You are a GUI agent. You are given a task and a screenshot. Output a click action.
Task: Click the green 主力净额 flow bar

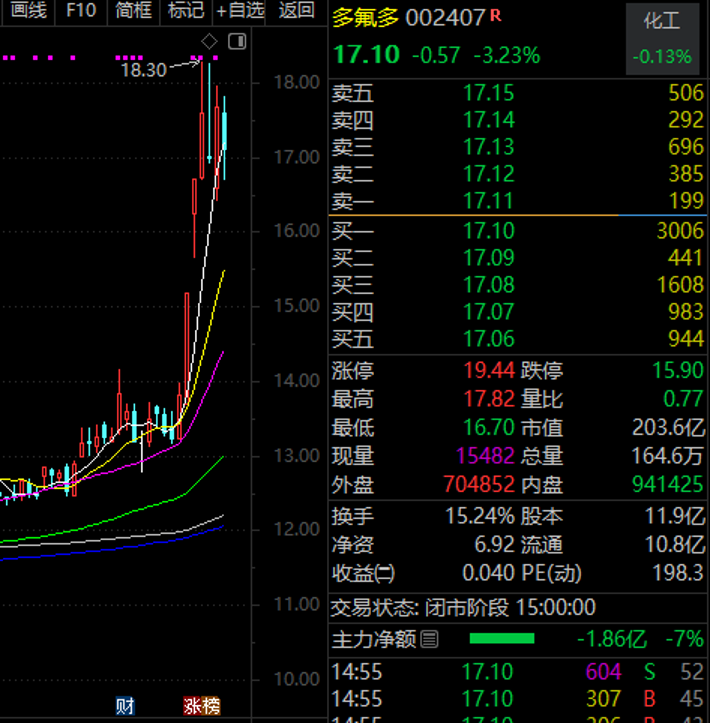tap(502, 639)
